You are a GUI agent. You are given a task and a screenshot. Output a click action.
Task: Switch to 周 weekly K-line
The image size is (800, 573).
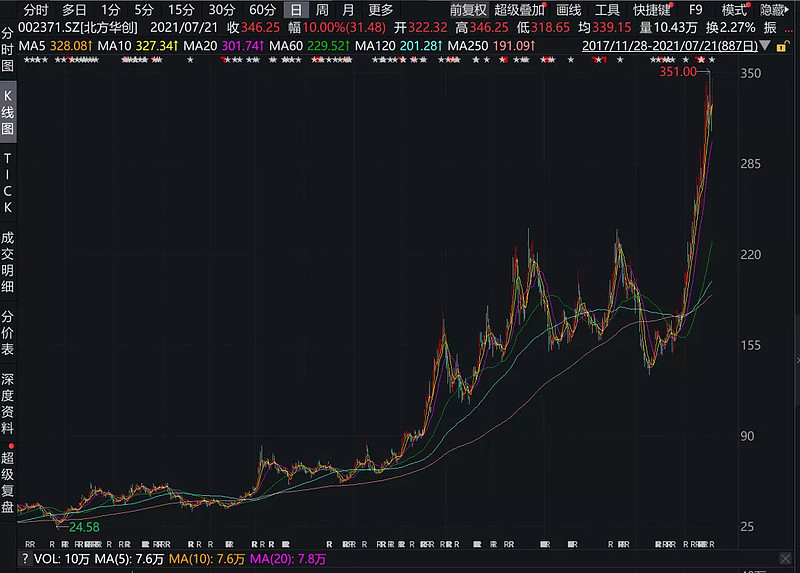(x=322, y=10)
